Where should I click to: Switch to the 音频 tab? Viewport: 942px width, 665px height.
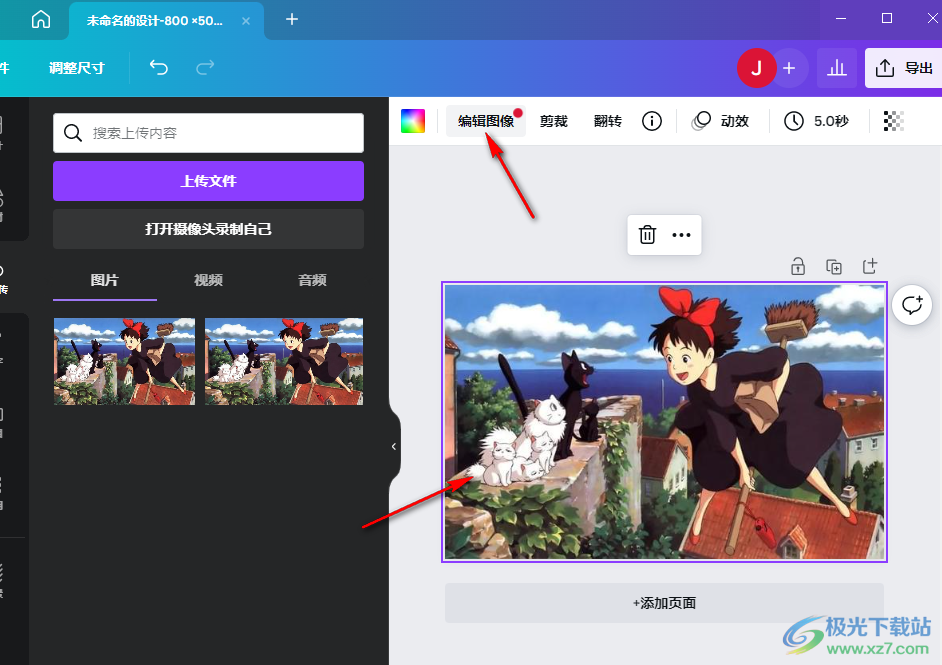point(312,280)
